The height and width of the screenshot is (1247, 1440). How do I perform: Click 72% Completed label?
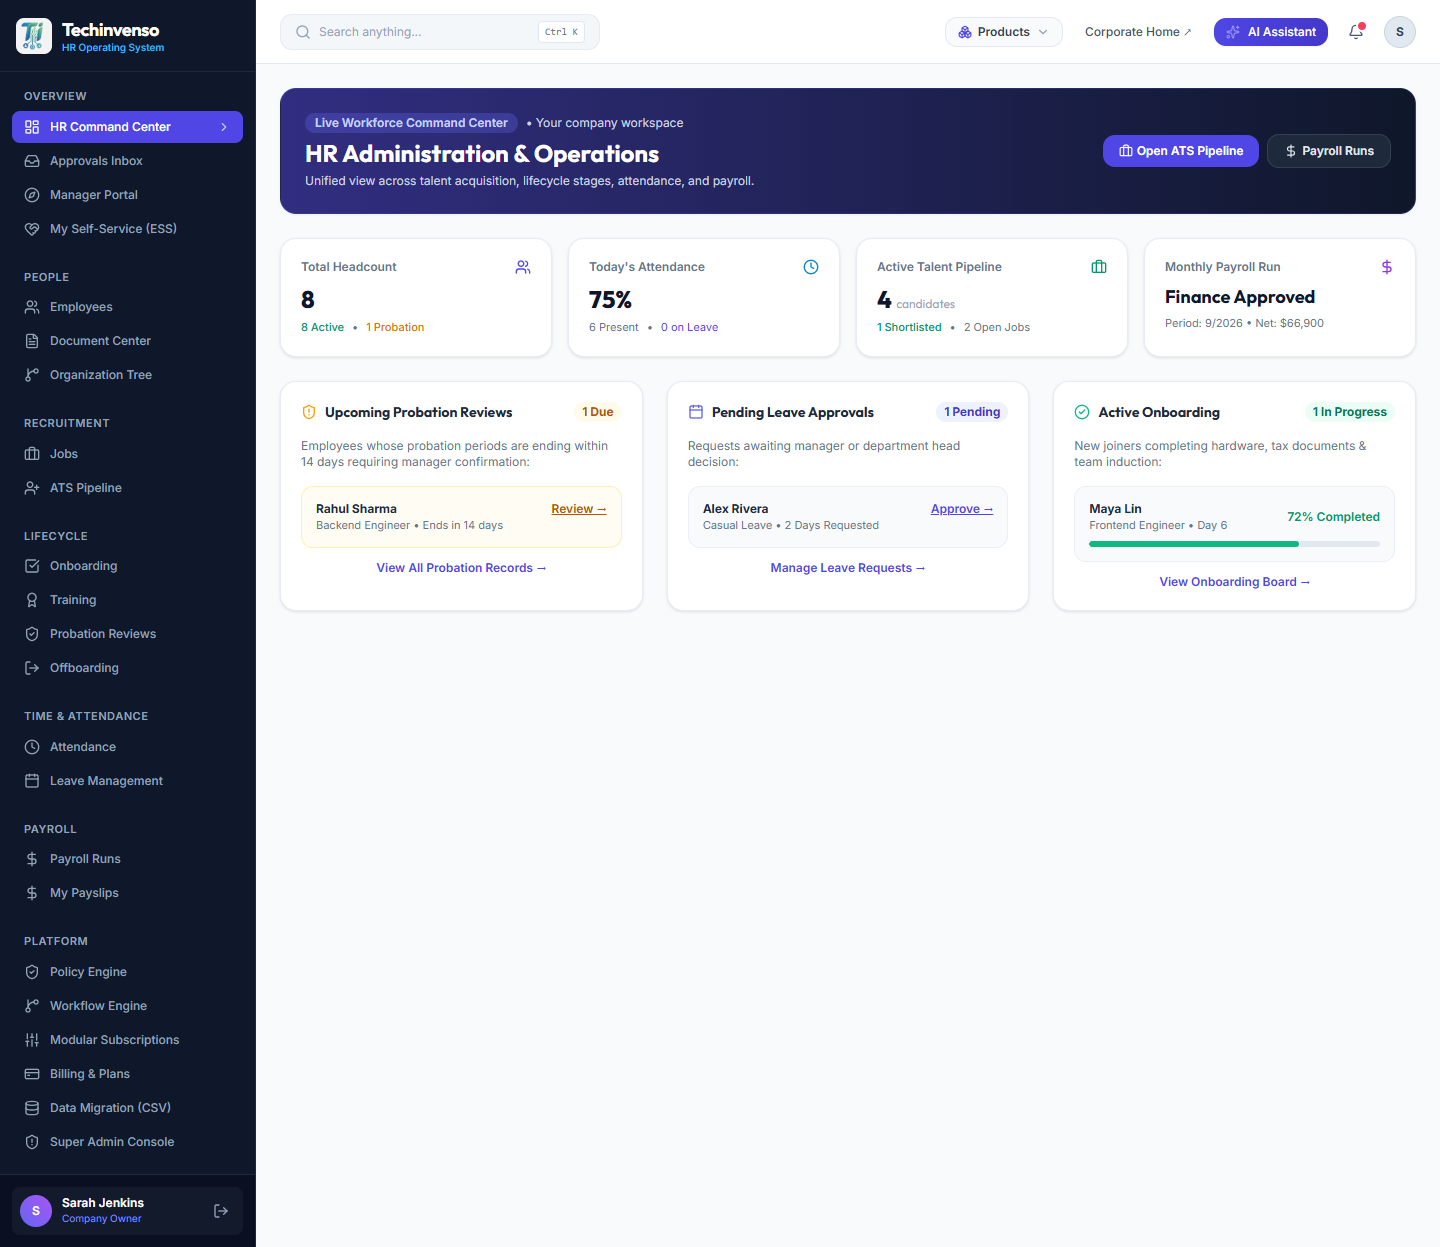tap(1333, 517)
